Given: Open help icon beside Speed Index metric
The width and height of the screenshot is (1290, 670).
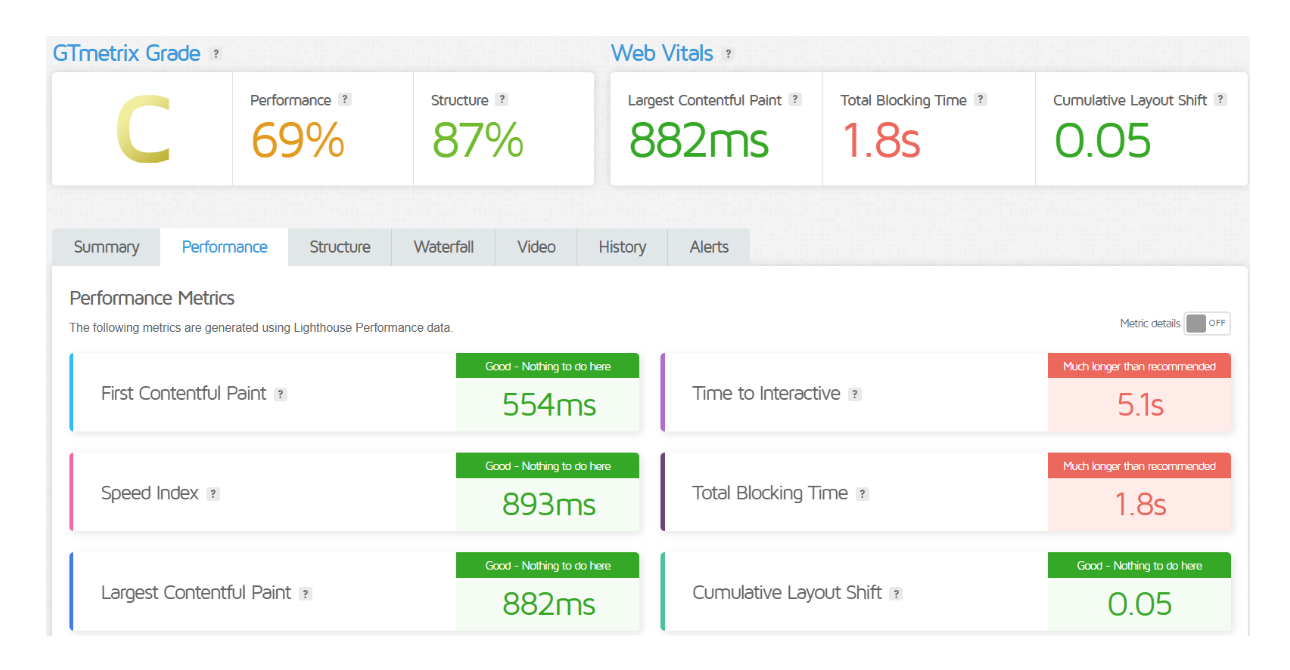Looking at the screenshot, I should [x=213, y=494].
